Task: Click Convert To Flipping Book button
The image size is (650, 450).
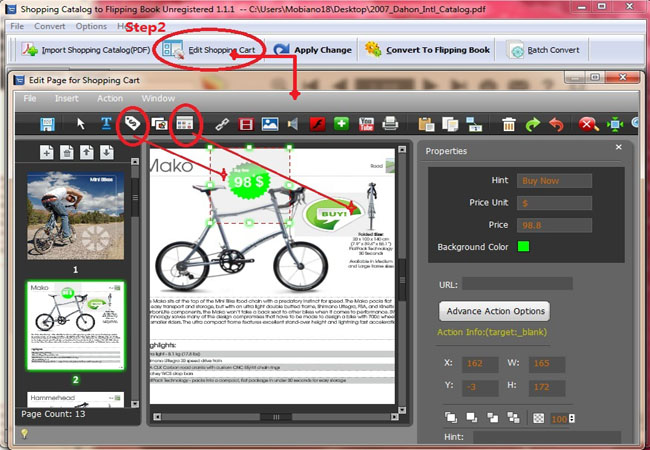Action: [x=427, y=50]
